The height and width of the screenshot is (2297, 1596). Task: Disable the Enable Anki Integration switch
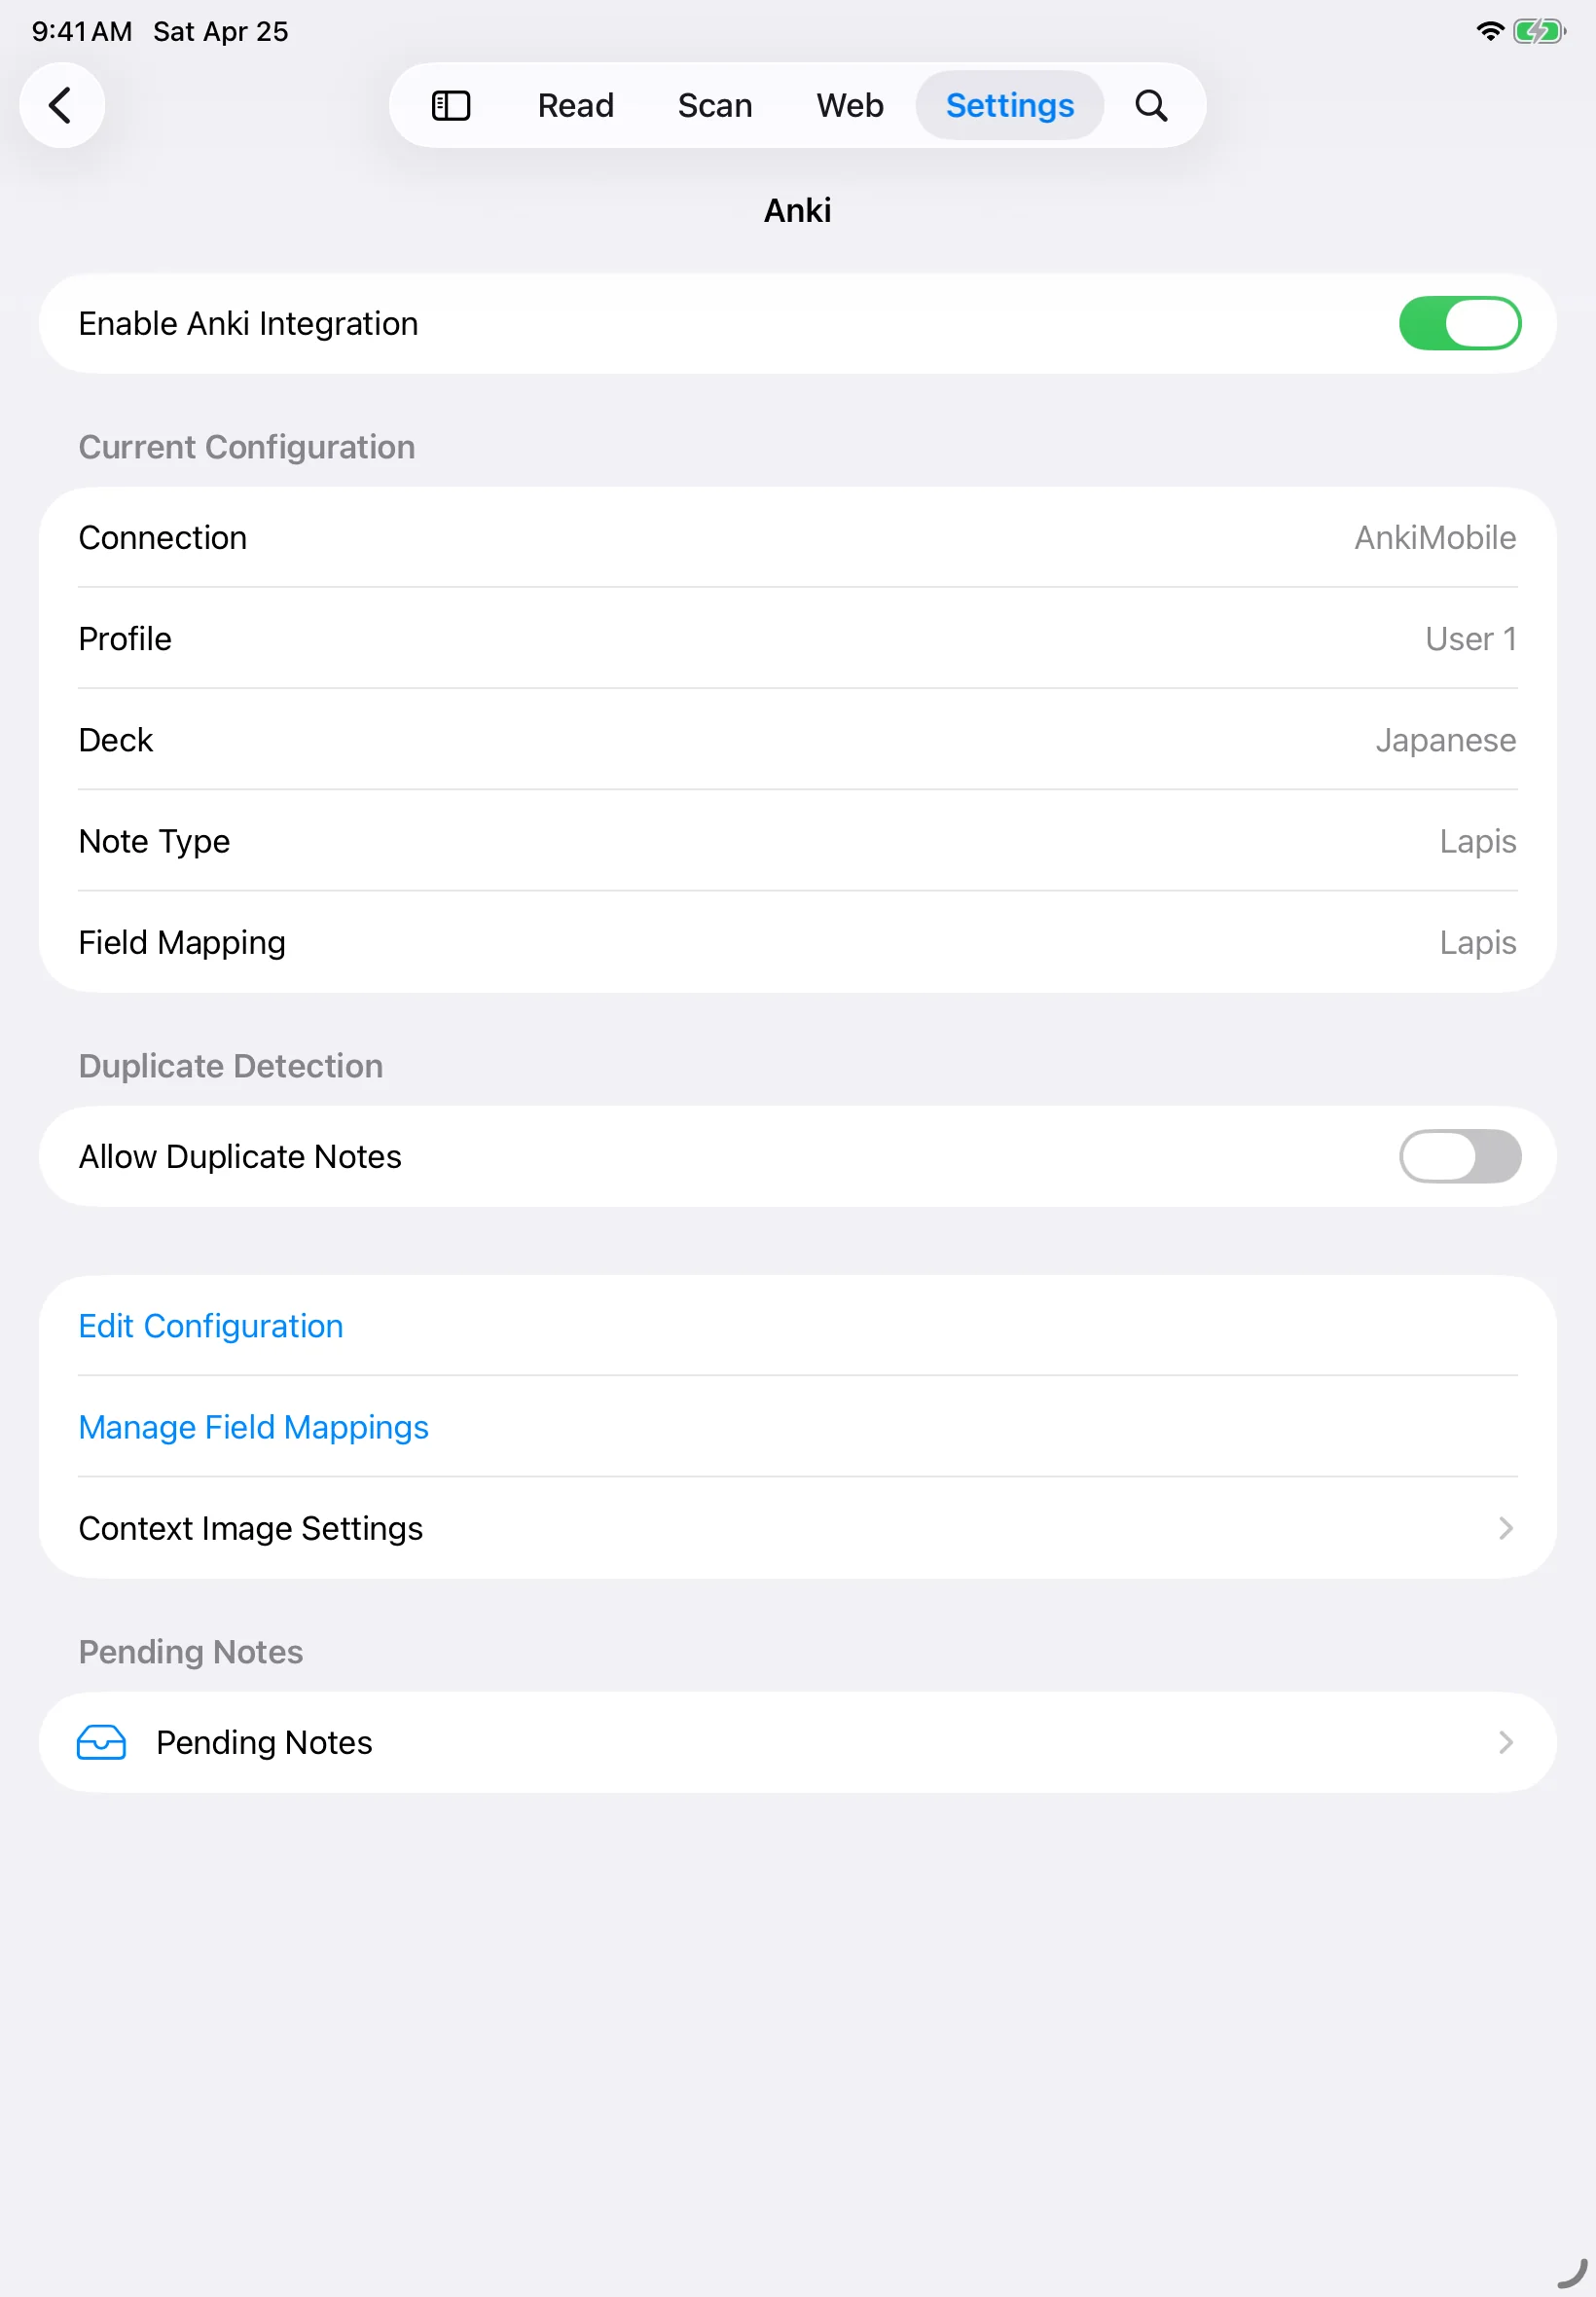tap(1459, 323)
